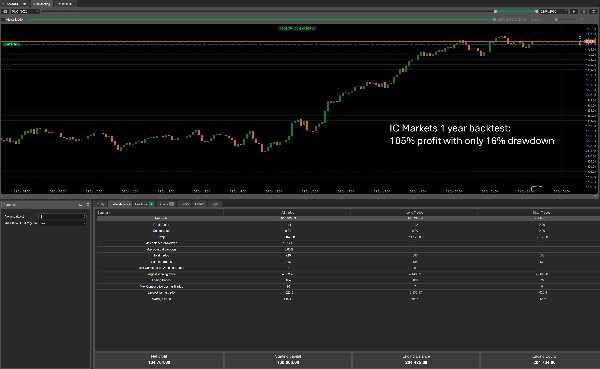The height and width of the screenshot is (369, 600).
Task: Open the second parameter dropdown
Action: [x=62, y=223]
